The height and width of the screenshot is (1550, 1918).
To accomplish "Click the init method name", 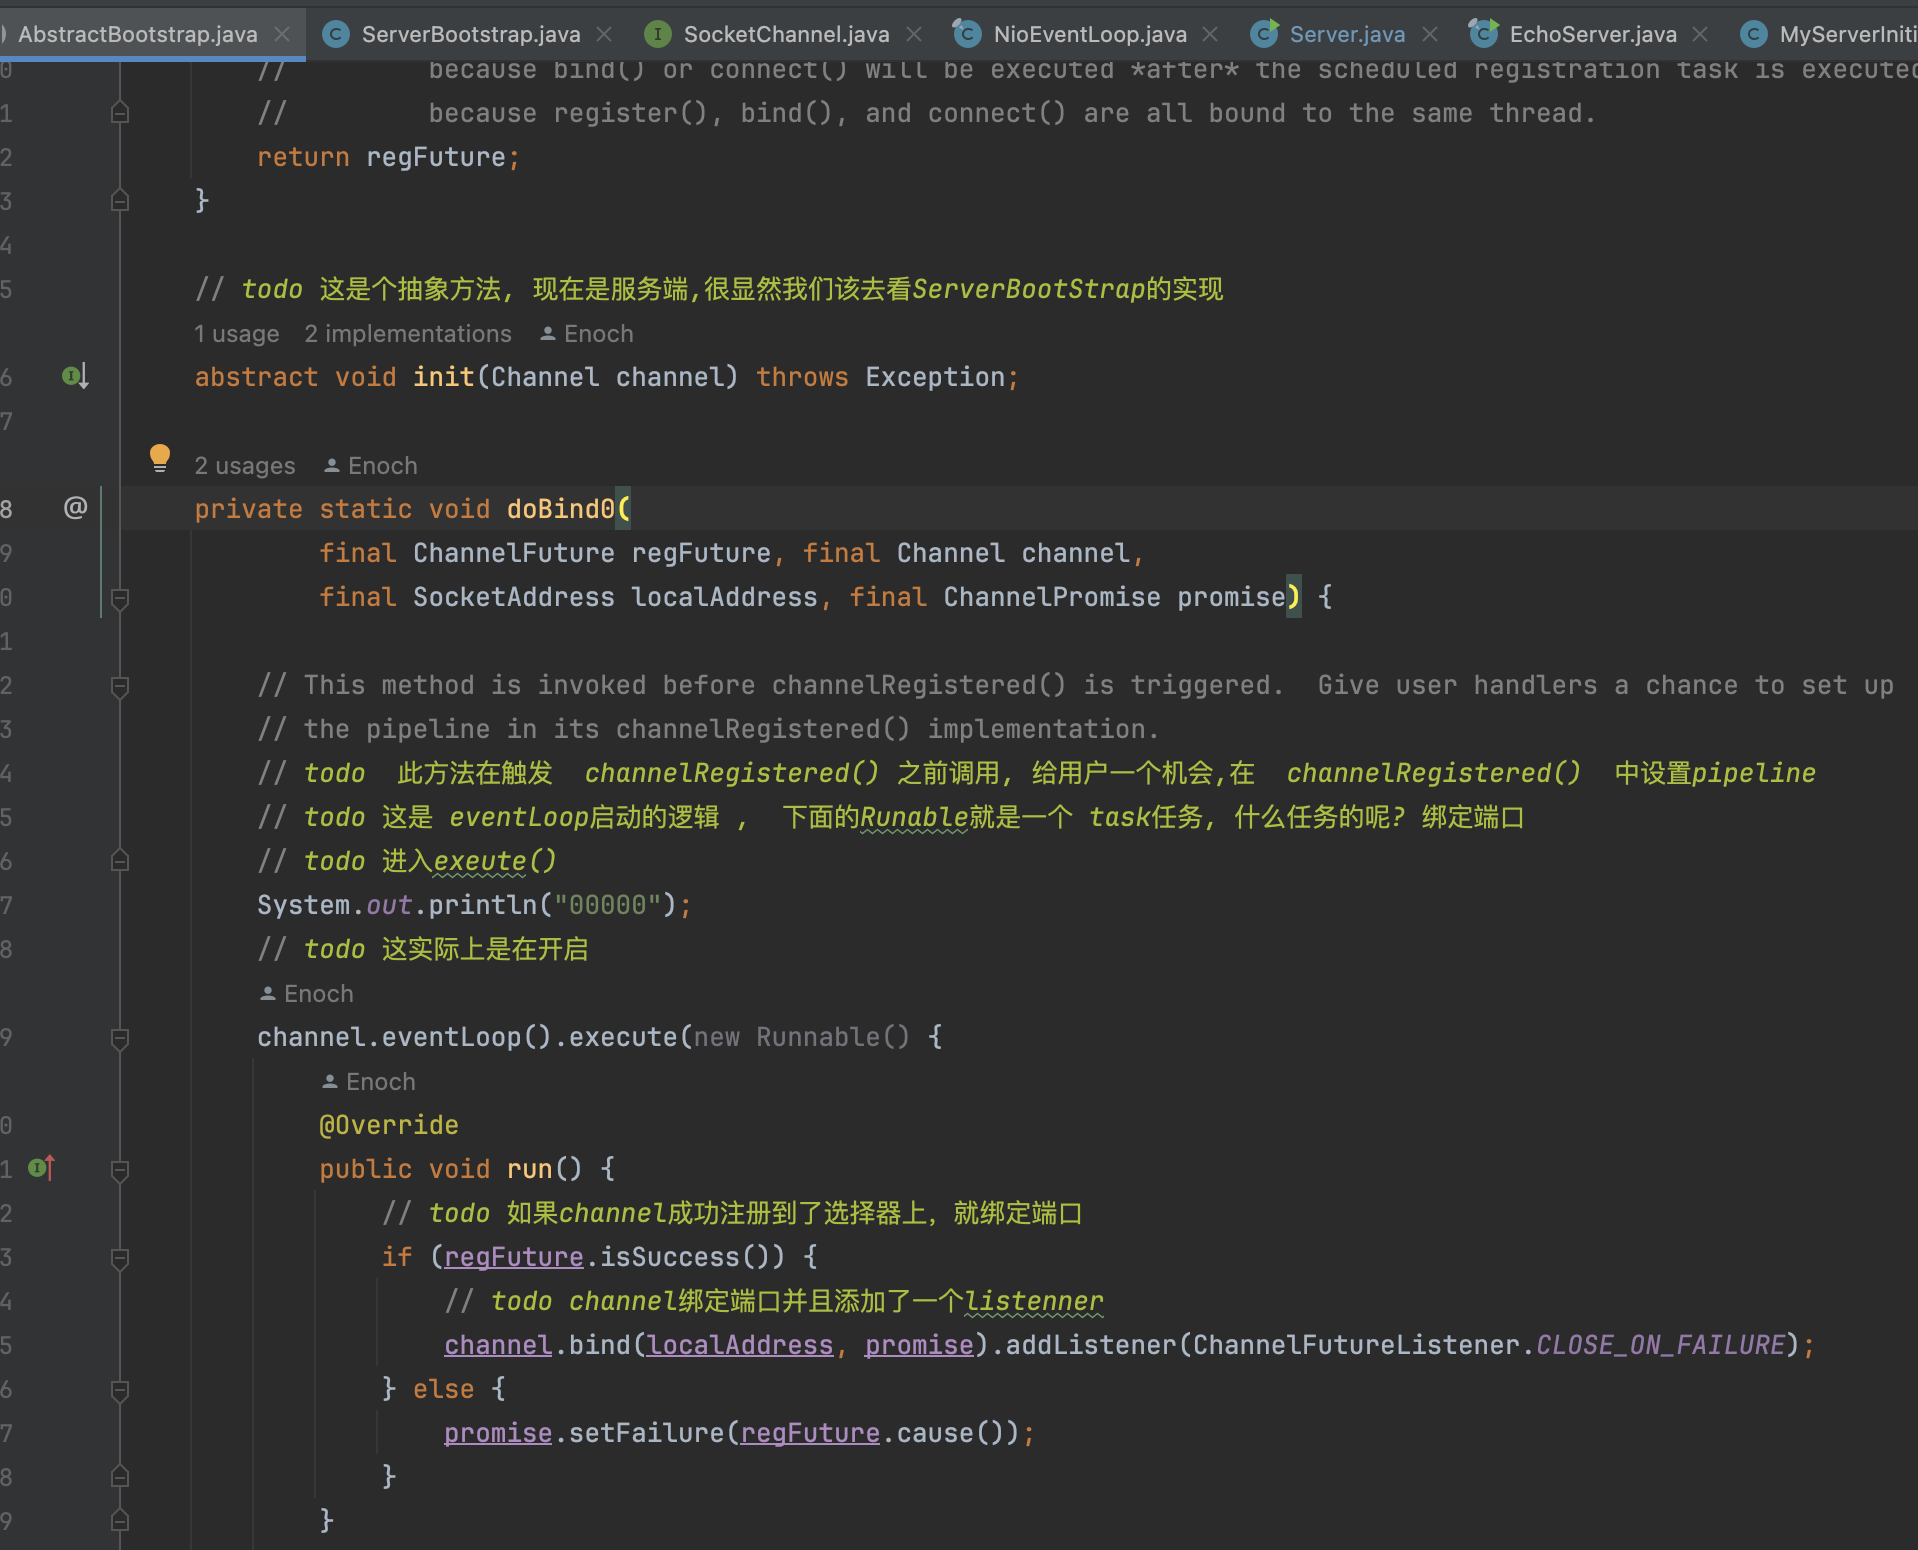I will [x=443, y=377].
